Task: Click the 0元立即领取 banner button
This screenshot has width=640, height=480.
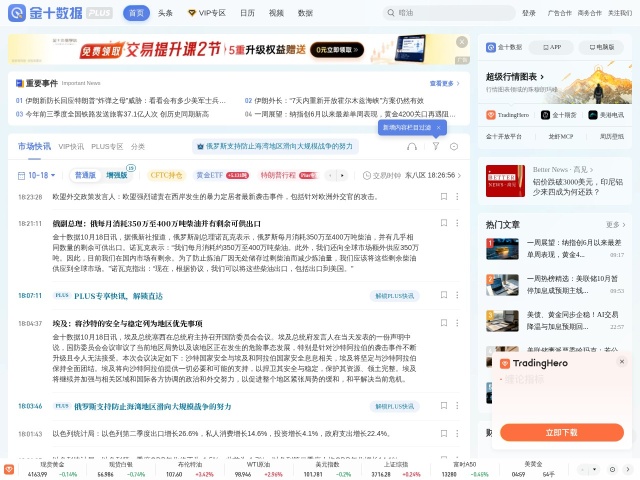Action: point(337,50)
